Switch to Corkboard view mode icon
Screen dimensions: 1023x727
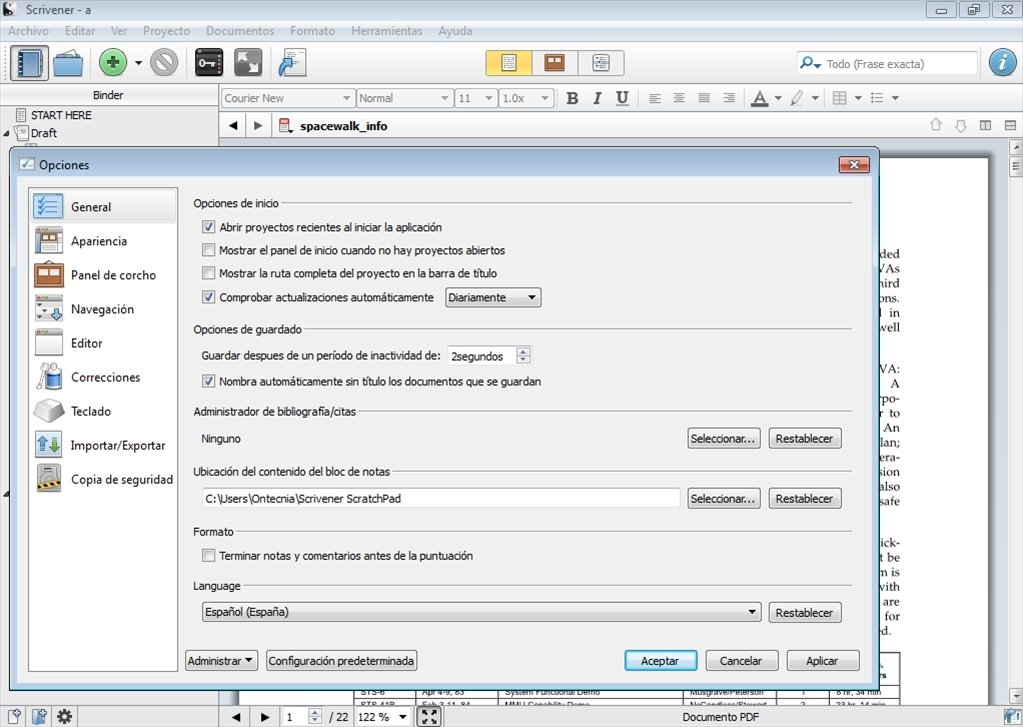pyautogui.click(x=555, y=63)
